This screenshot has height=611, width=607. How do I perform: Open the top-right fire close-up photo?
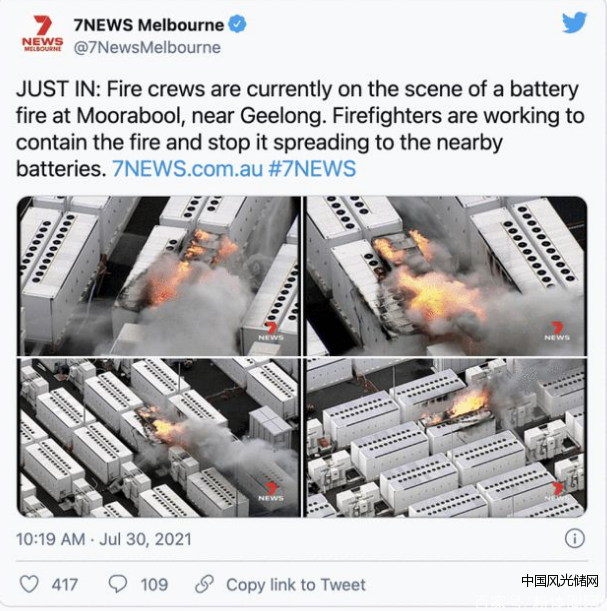click(446, 276)
